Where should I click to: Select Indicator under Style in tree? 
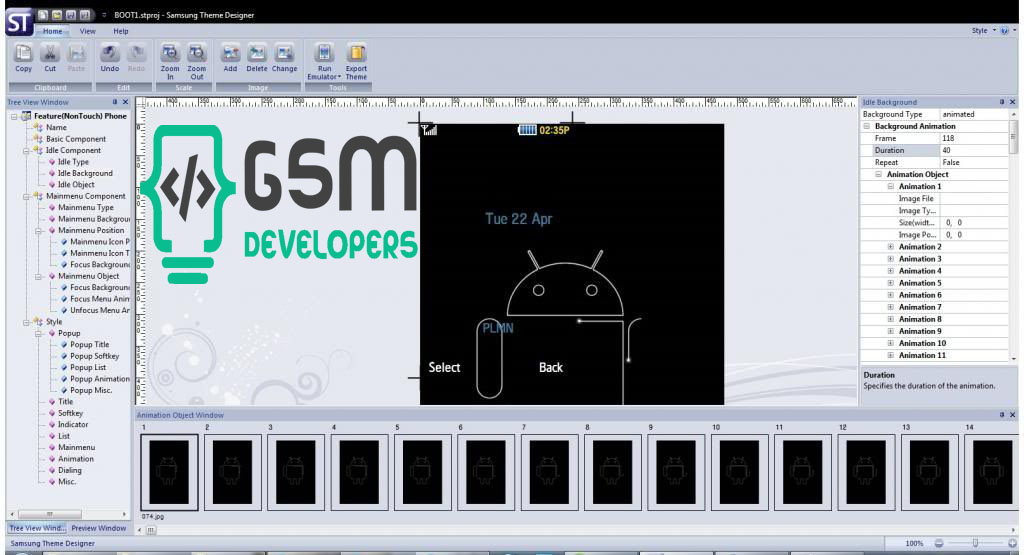tap(73, 425)
